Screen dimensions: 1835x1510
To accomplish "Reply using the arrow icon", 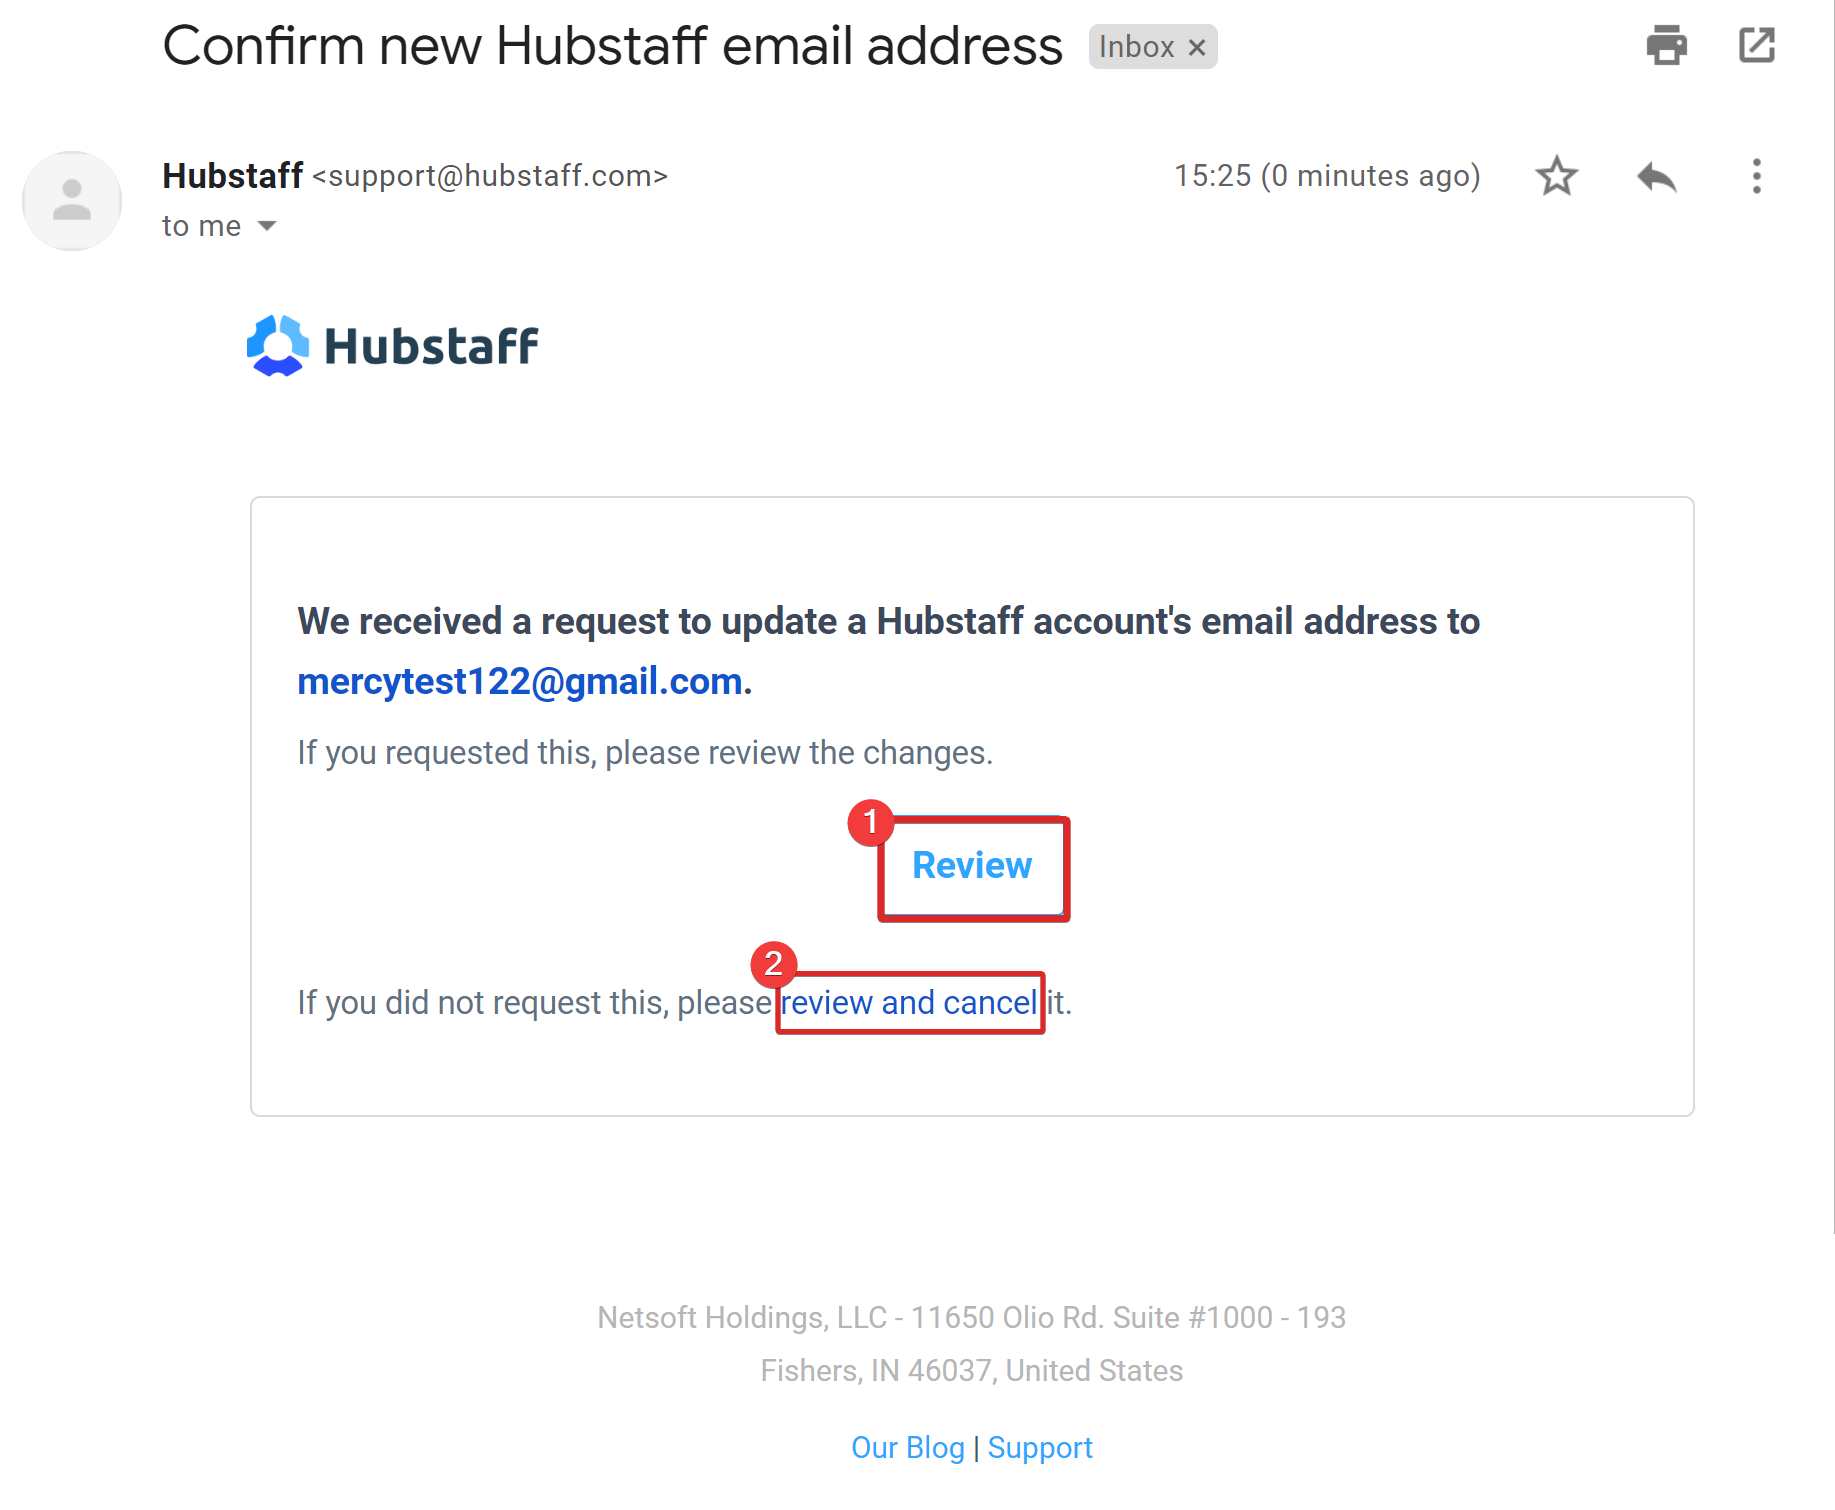I will pyautogui.click(x=1656, y=177).
